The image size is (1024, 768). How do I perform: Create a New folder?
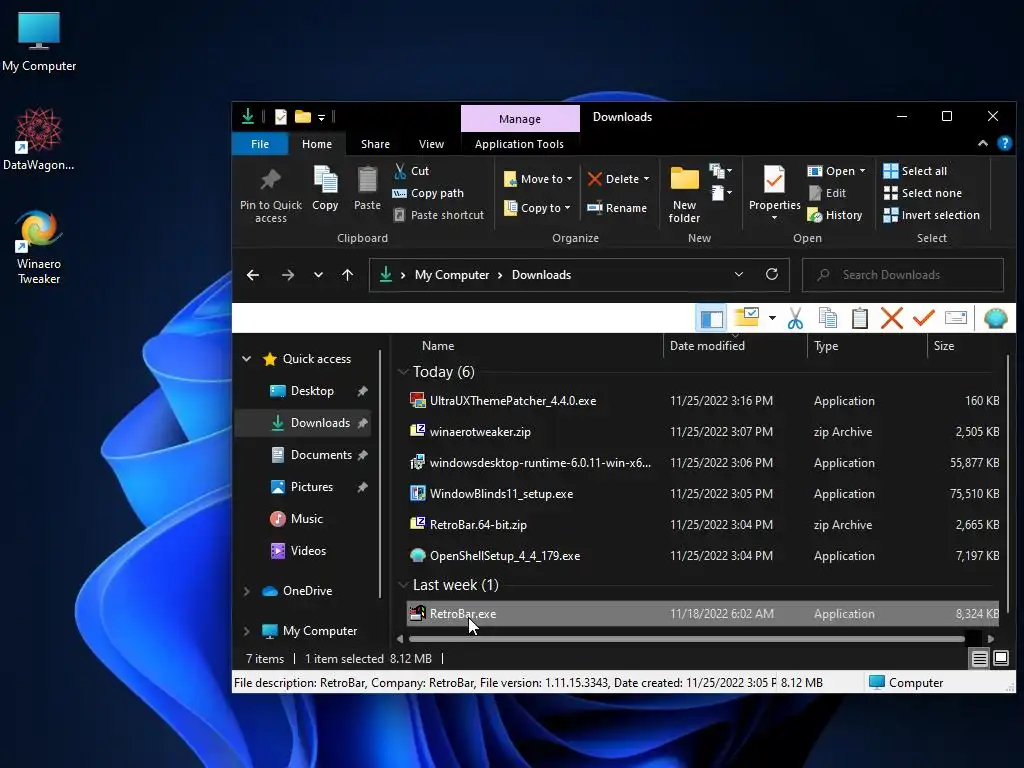684,195
